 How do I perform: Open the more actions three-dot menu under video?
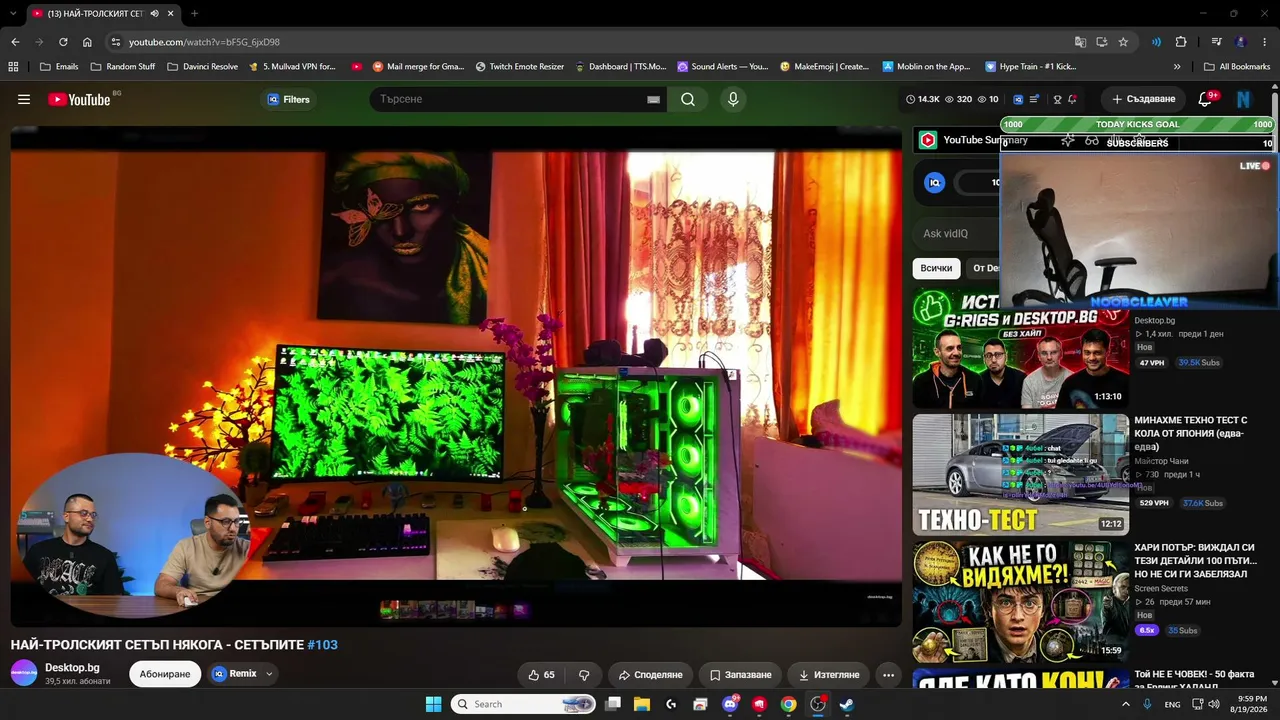[888, 675]
